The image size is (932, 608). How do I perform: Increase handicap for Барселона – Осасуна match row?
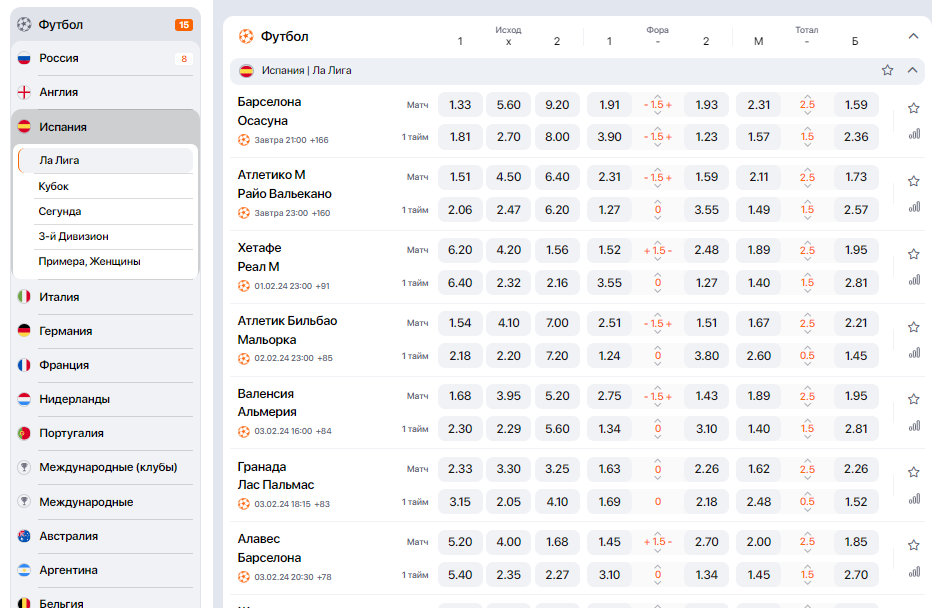point(657,96)
